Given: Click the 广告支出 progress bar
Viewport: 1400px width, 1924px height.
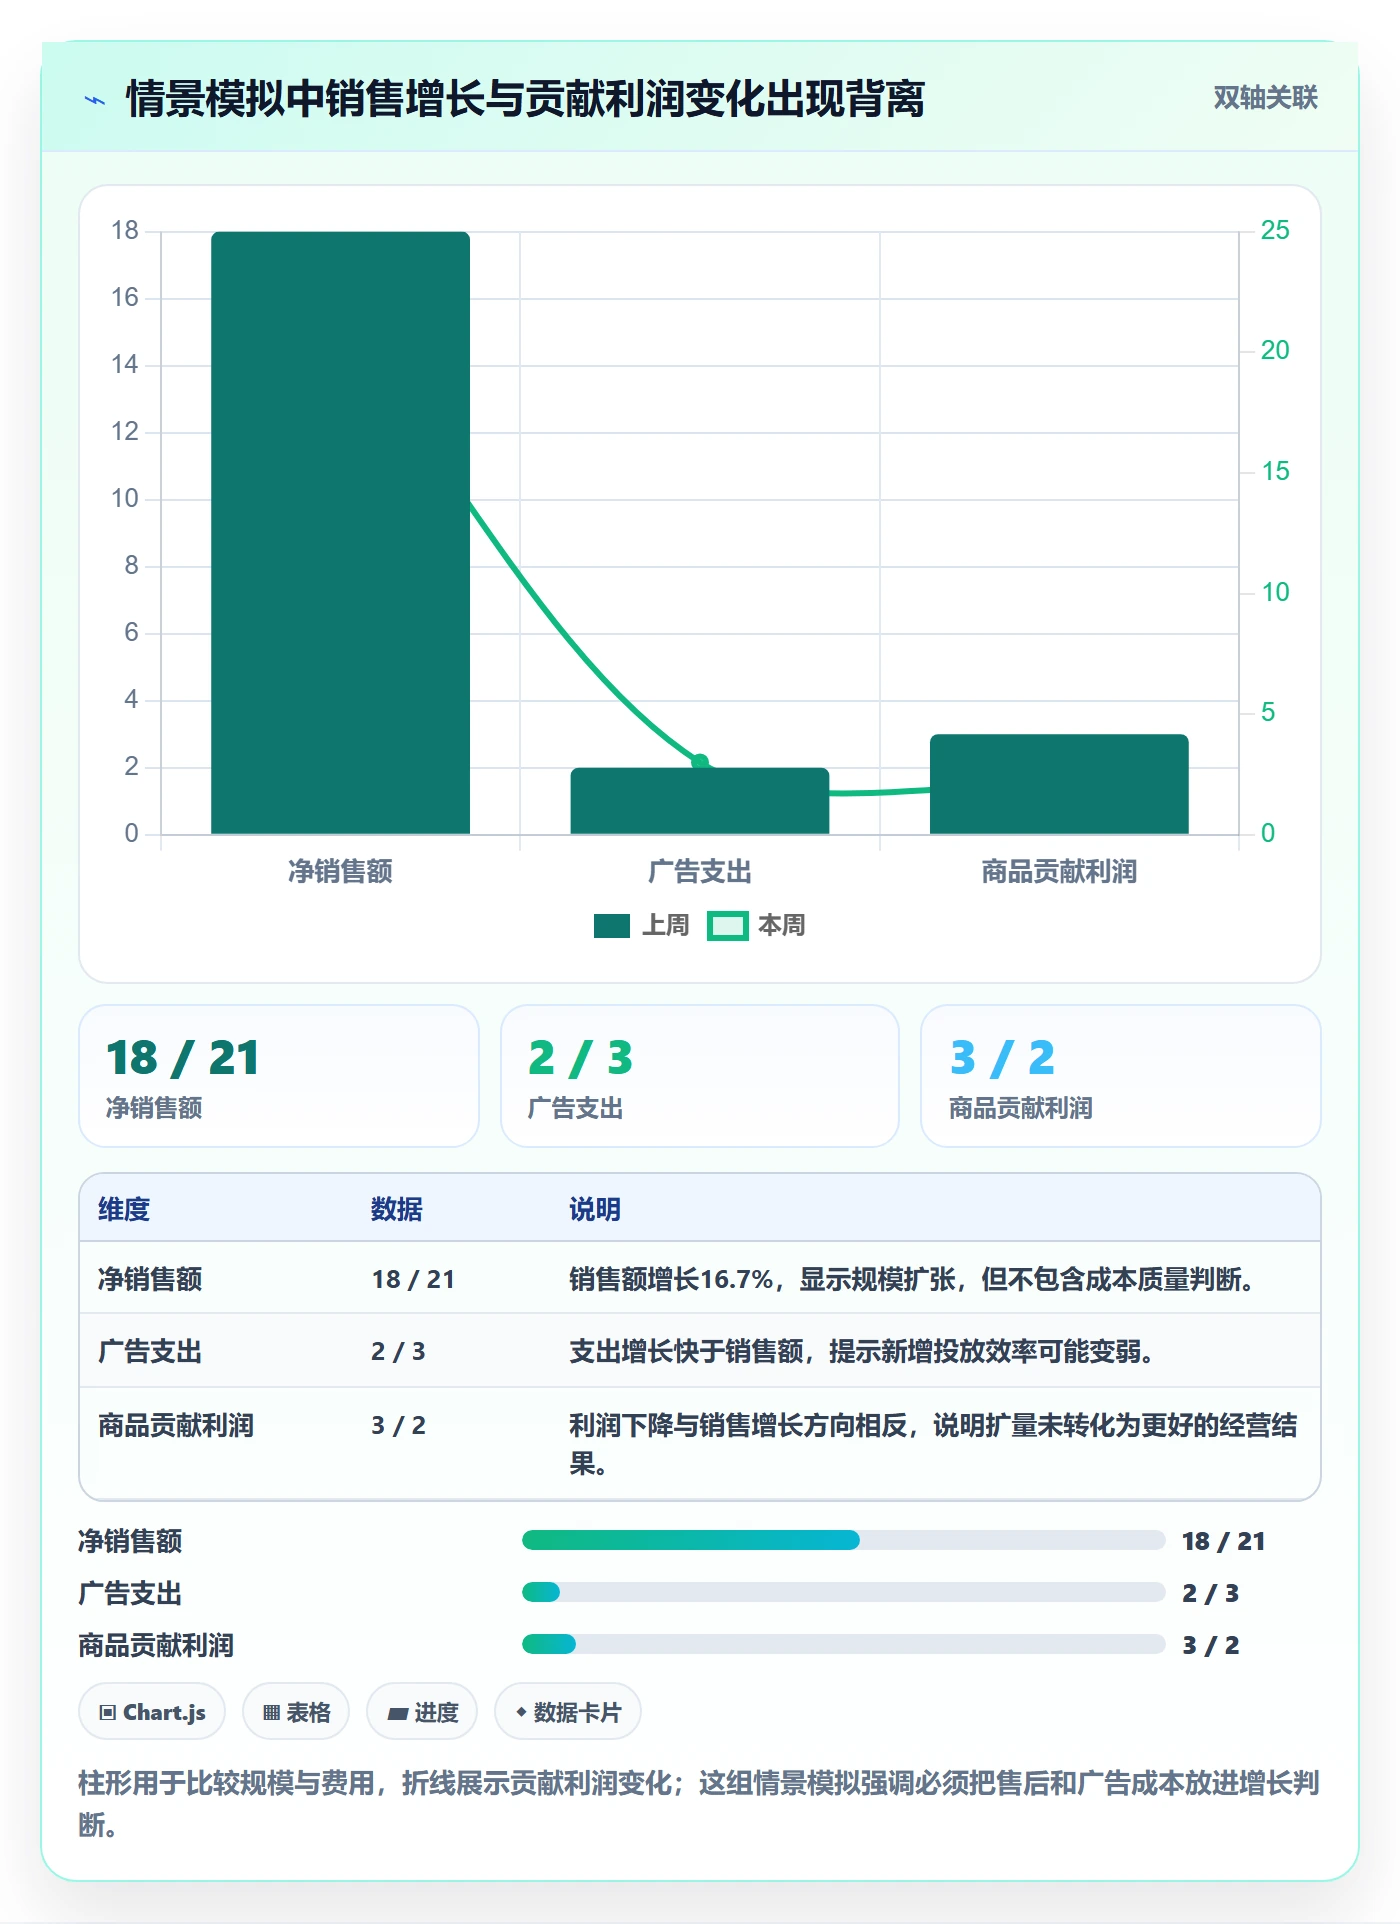Looking at the screenshot, I should point(843,1592).
